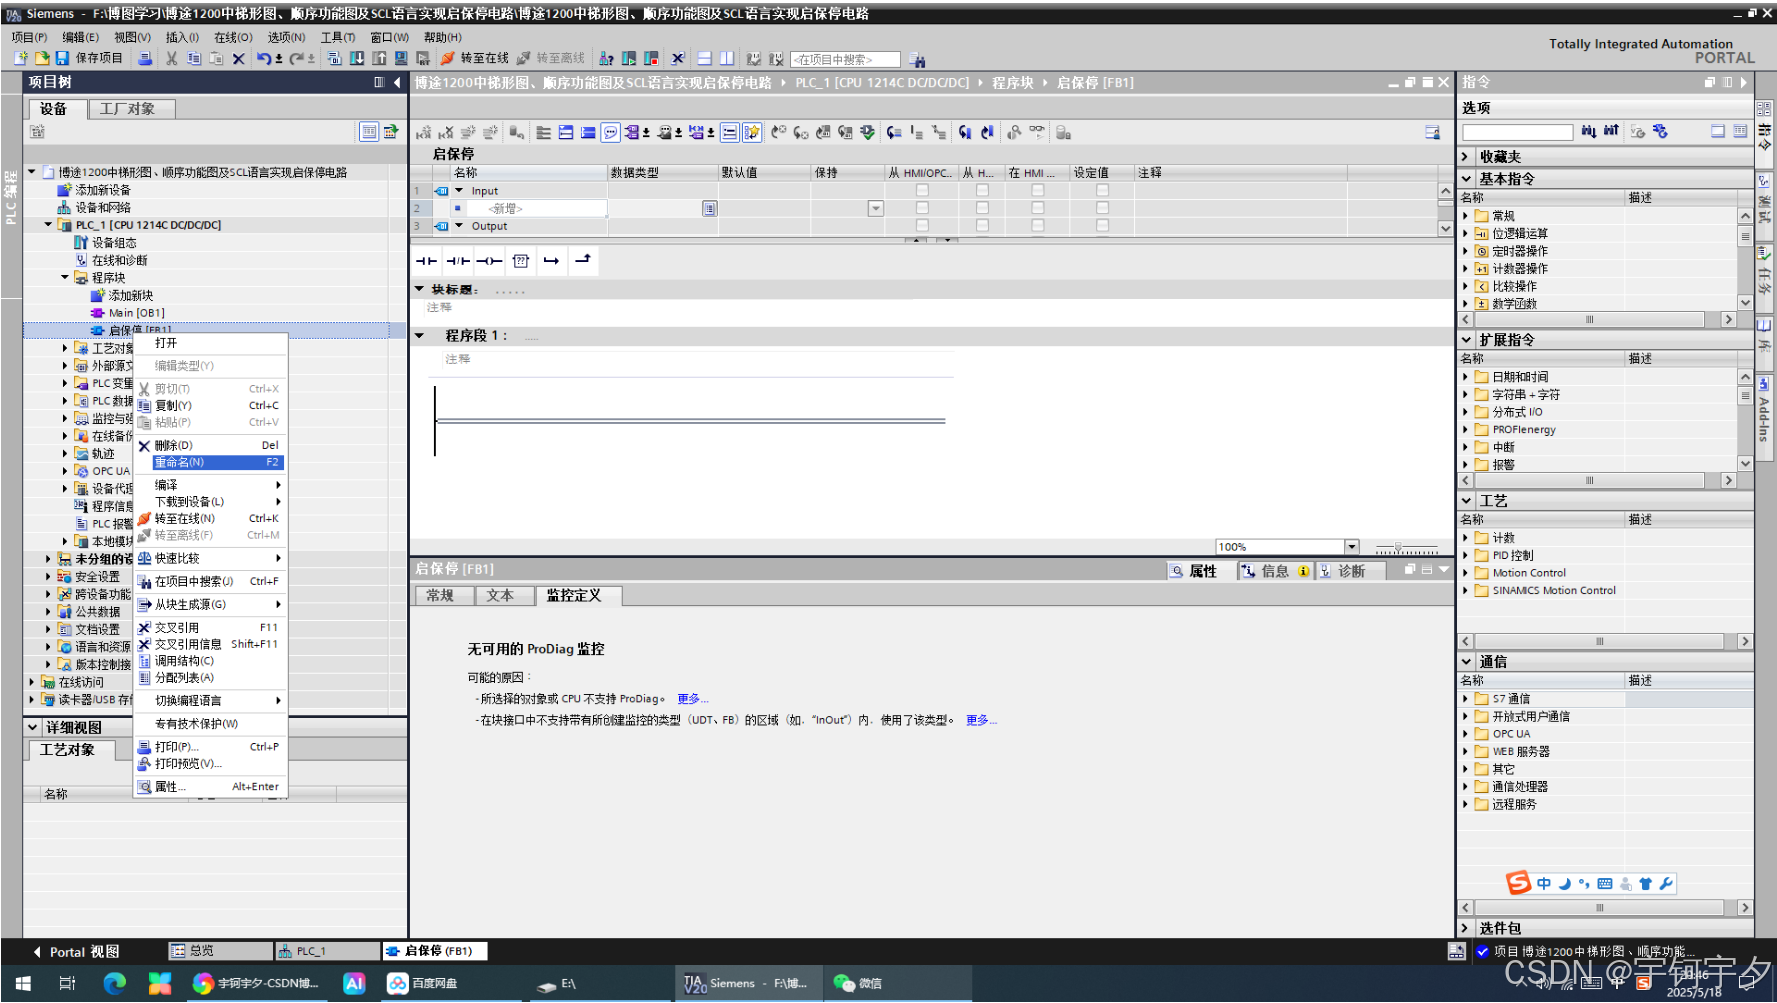Click the compile icon in main toolbar
1777x1003 pixels.
point(335,59)
